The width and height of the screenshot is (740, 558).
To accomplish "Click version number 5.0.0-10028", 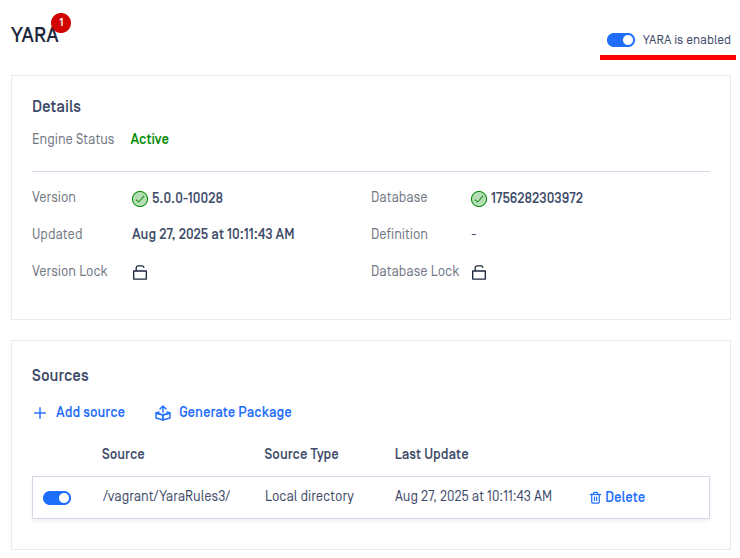I will 187,198.
